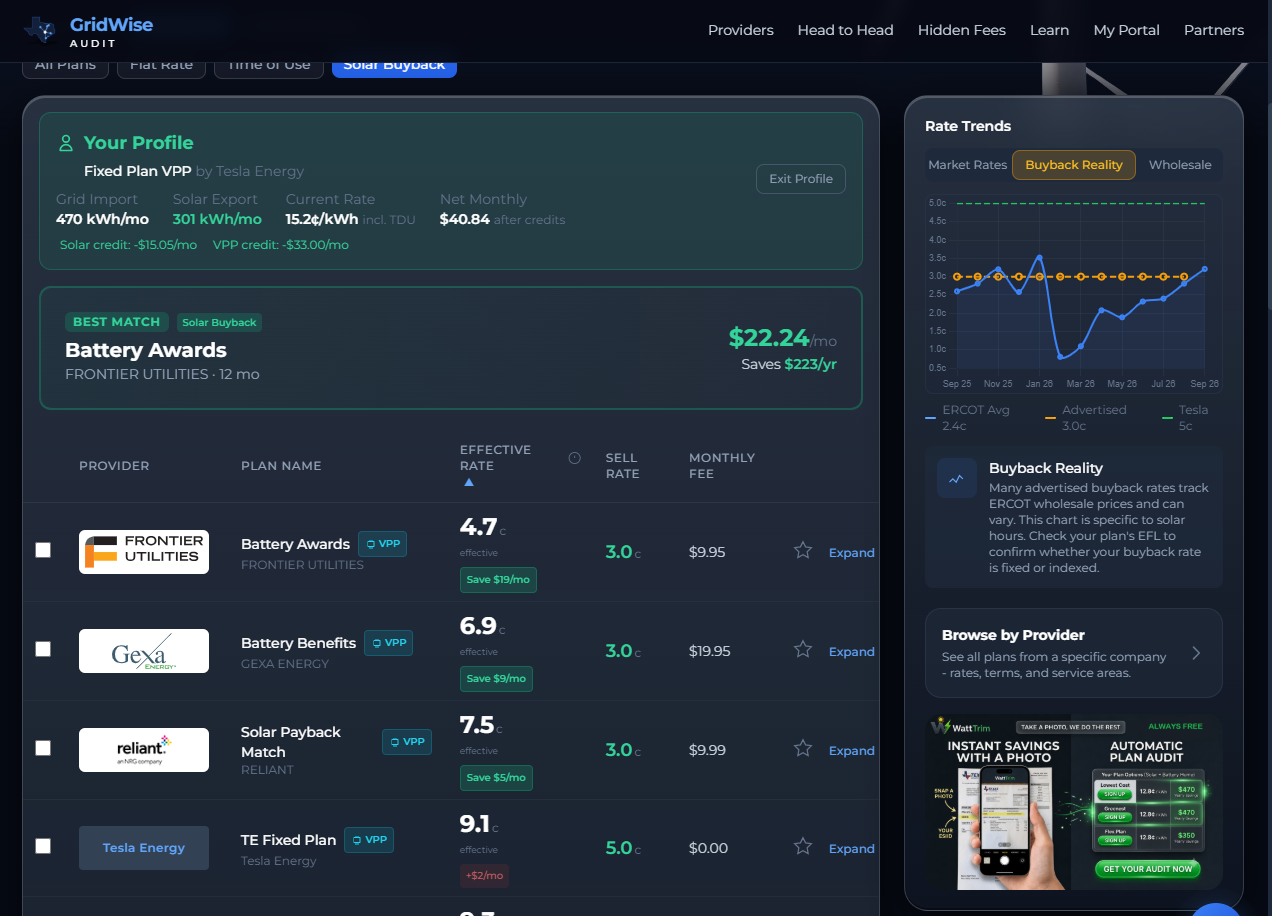The height and width of the screenshot is (916, 1272).
Task: Click VPP badge on Battery Benefits row
Action: pyautogui.click(x=388, y=643)
